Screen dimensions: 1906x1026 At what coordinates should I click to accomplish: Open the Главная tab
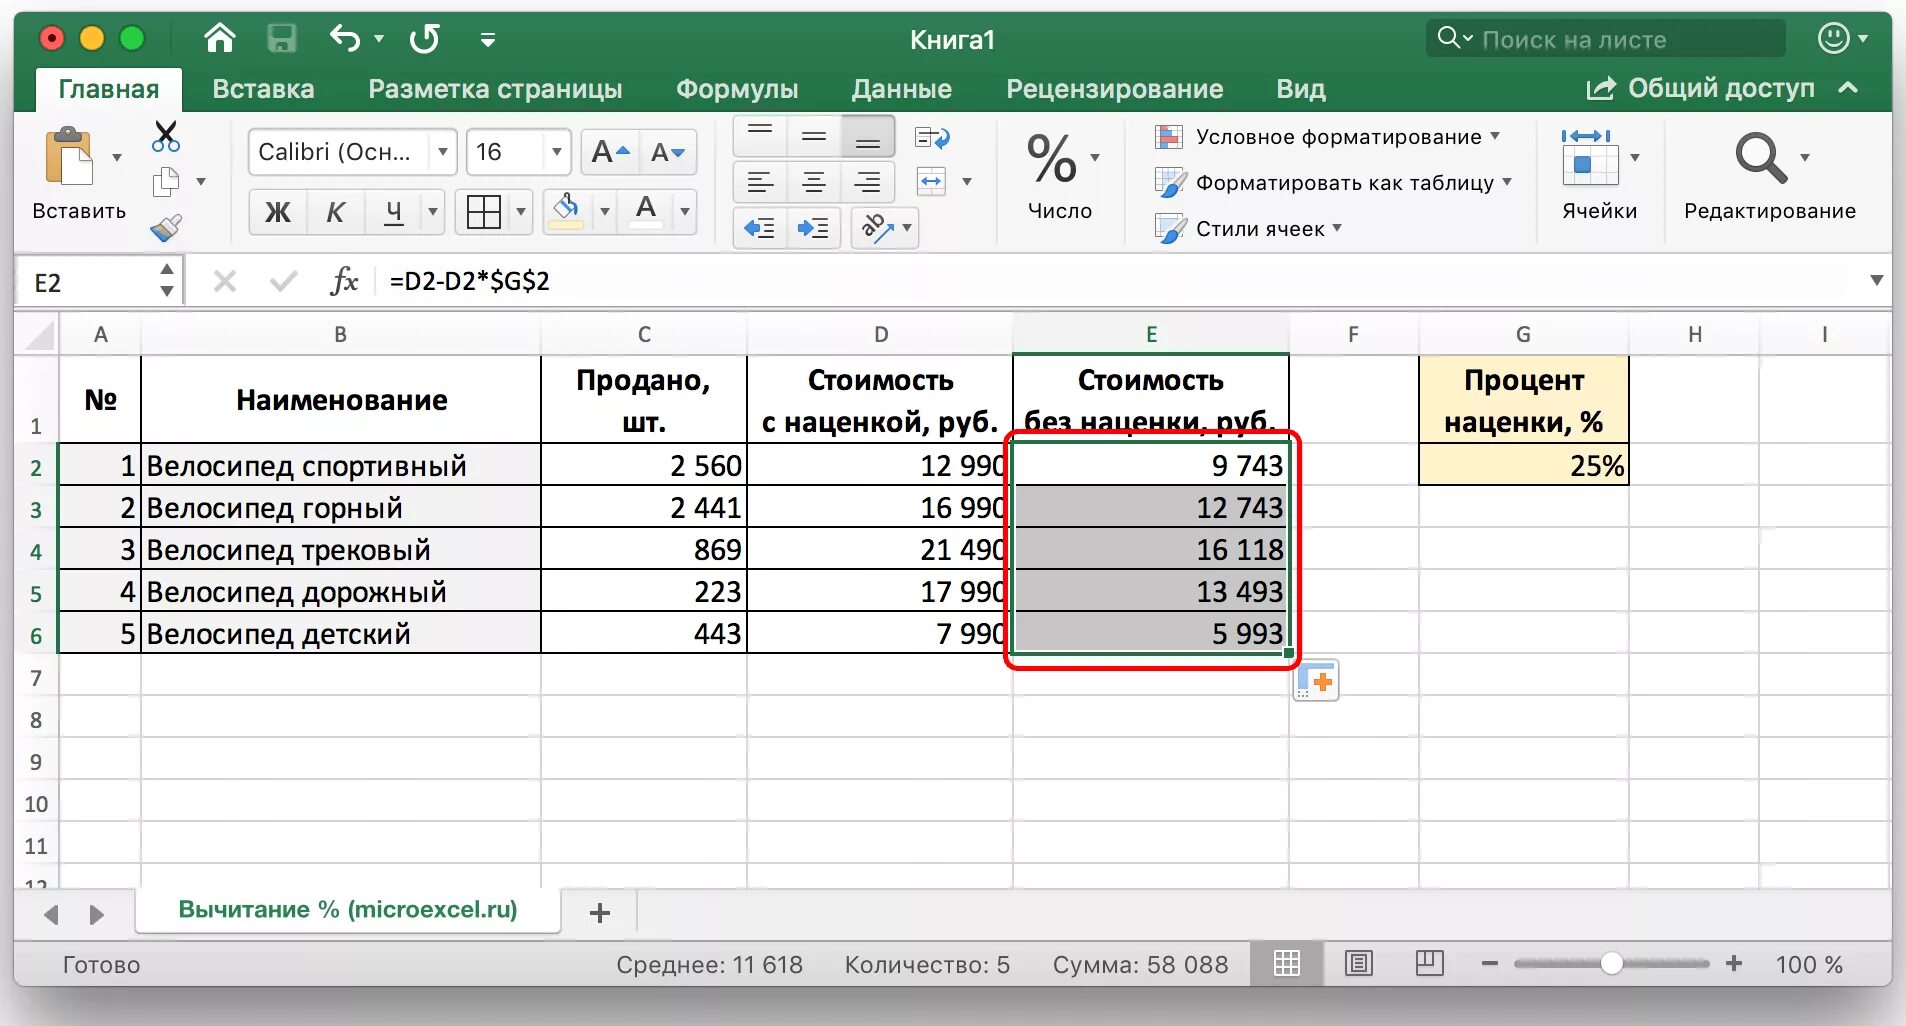(109, 89)
